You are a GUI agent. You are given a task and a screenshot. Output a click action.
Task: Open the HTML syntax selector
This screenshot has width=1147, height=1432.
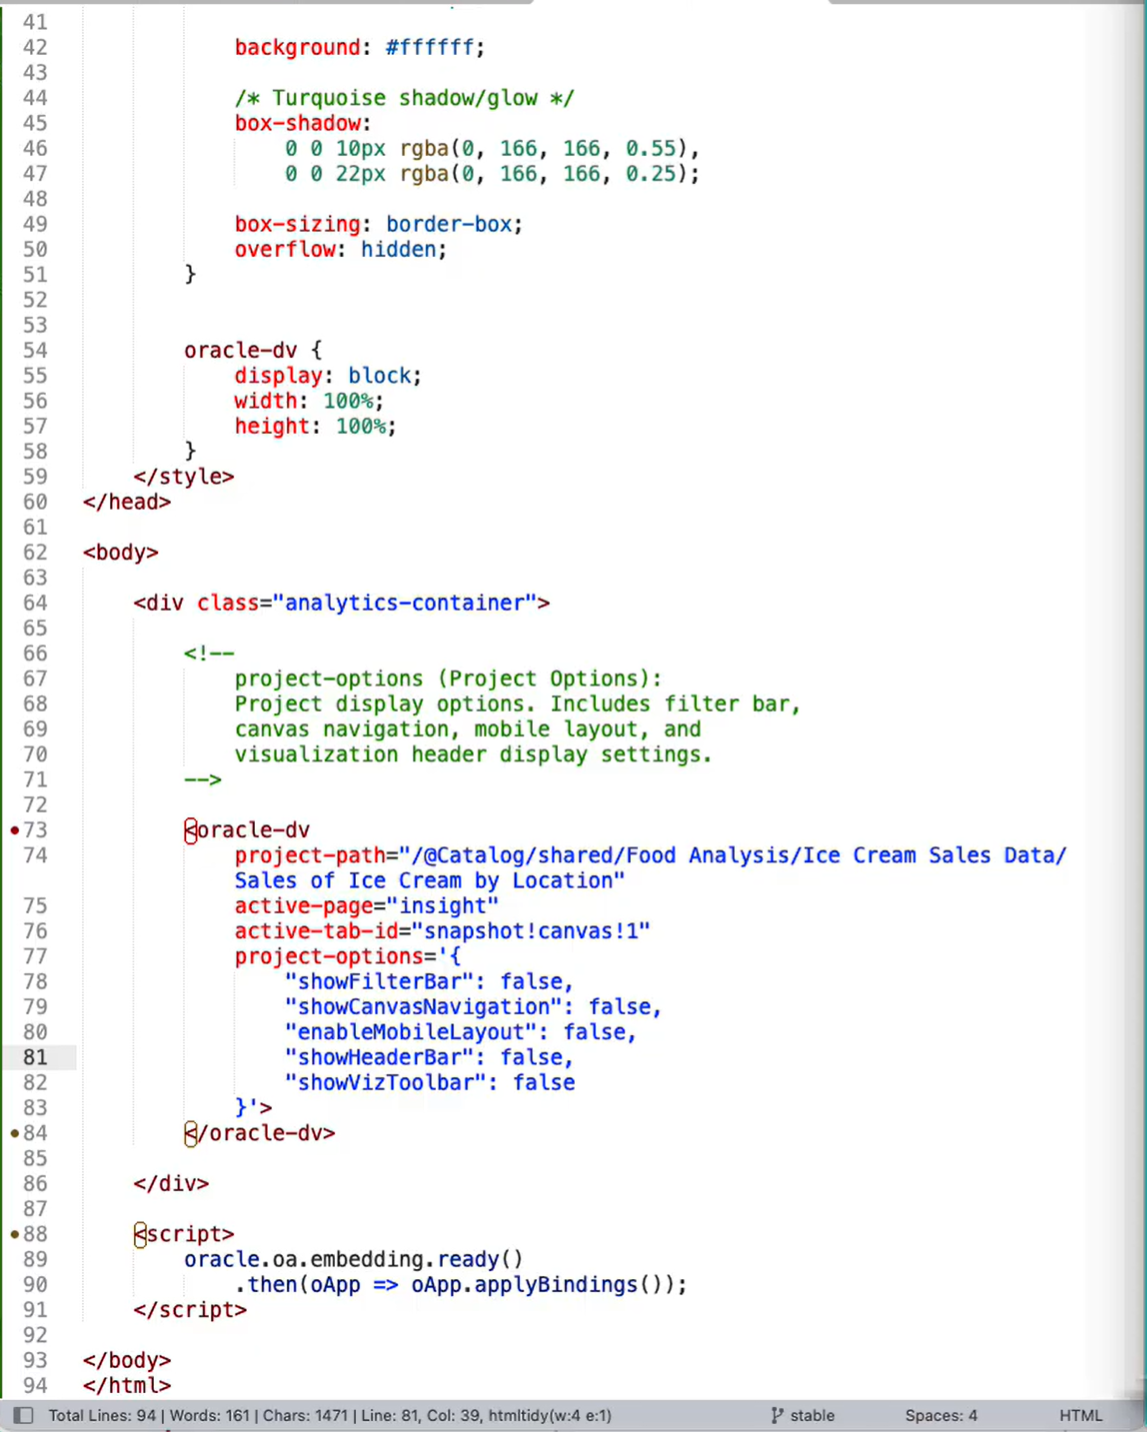[1080, 1415]
